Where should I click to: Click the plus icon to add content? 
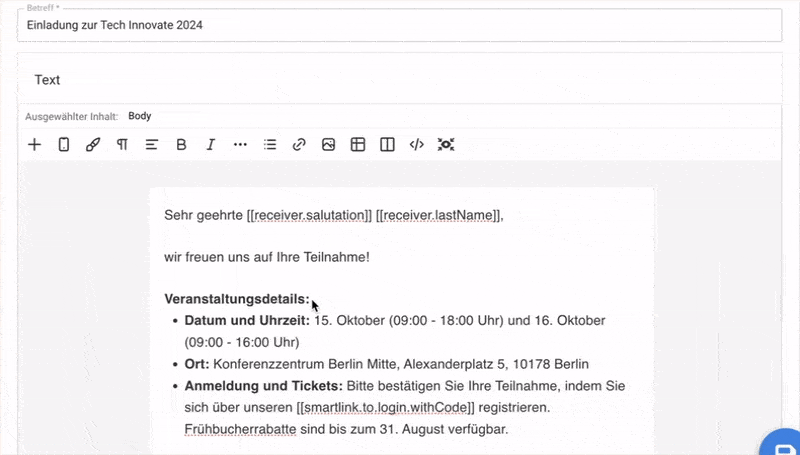point(34,145)
